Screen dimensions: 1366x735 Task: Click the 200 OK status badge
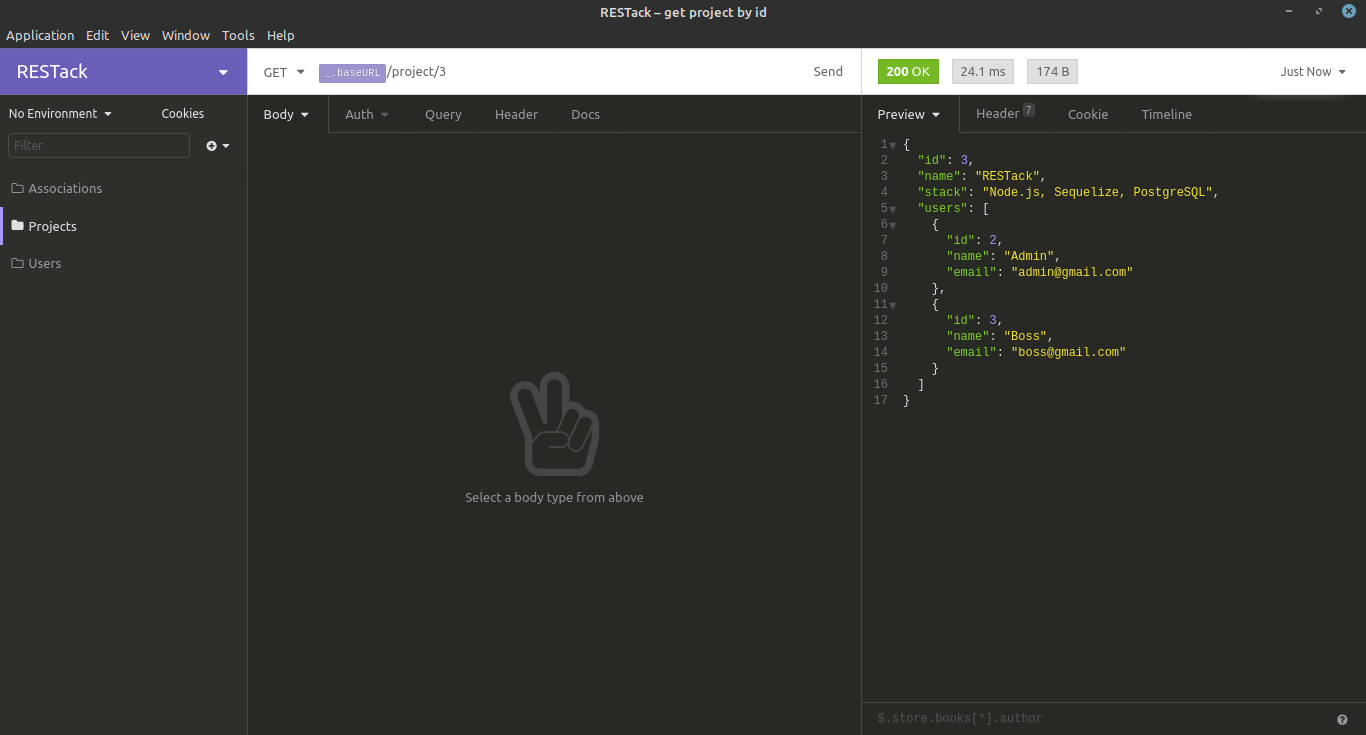908,72
